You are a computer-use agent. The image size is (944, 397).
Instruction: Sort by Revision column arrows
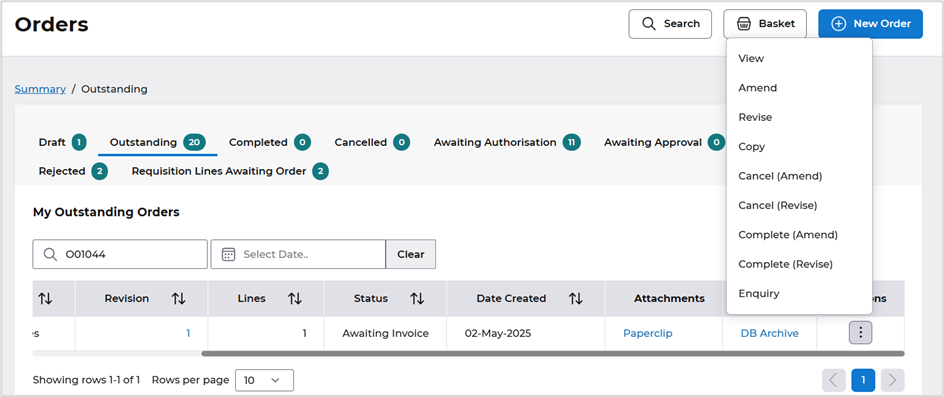(x=178, y=299)
